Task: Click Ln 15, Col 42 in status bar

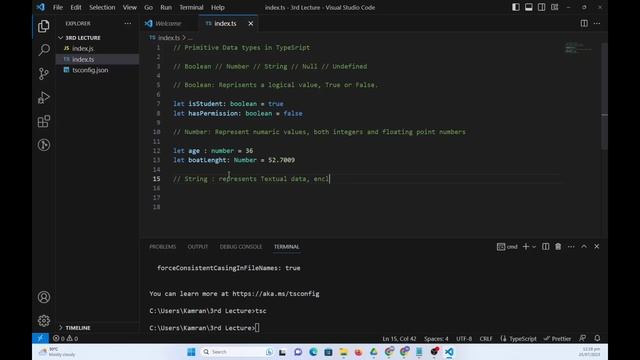Action: pos(399,338)
